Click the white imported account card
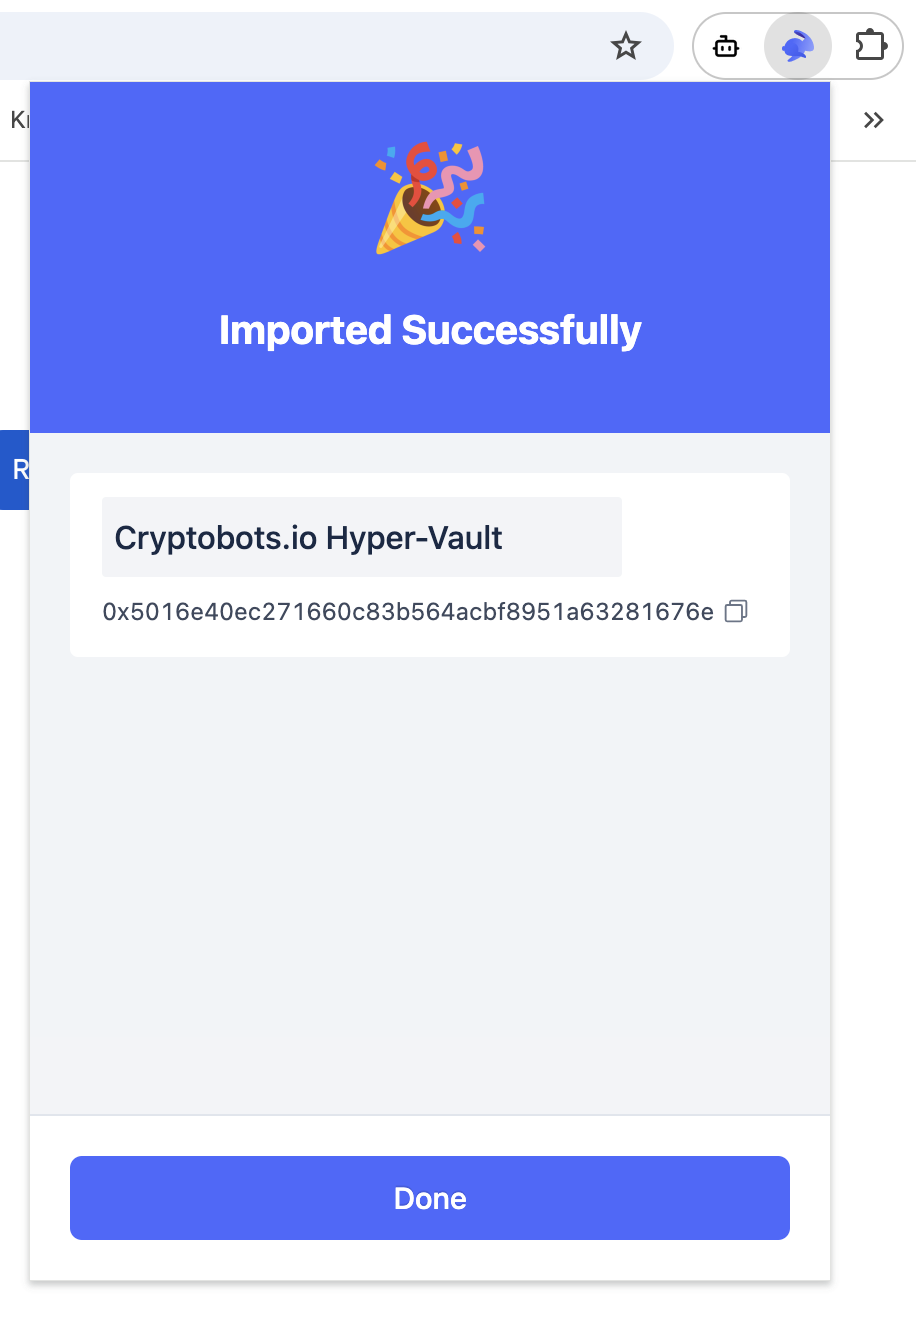This screenshot has width=916, height=1338. (430, 565)
